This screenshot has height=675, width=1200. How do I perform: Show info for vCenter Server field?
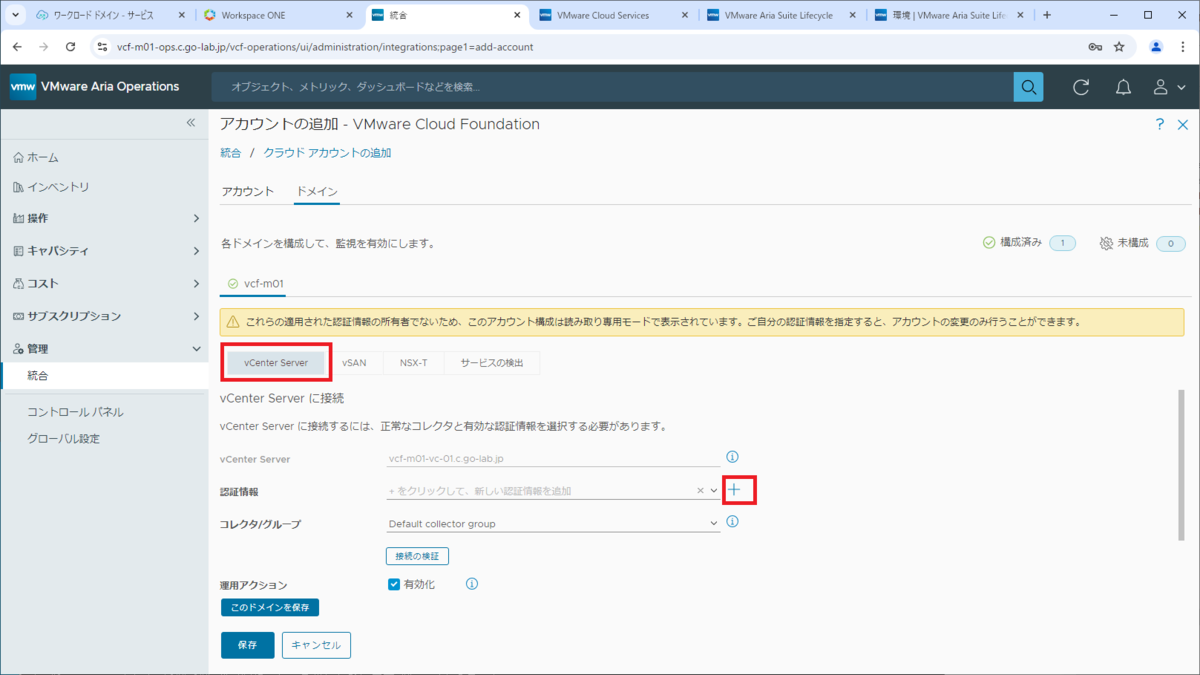[x=732, y=457]
